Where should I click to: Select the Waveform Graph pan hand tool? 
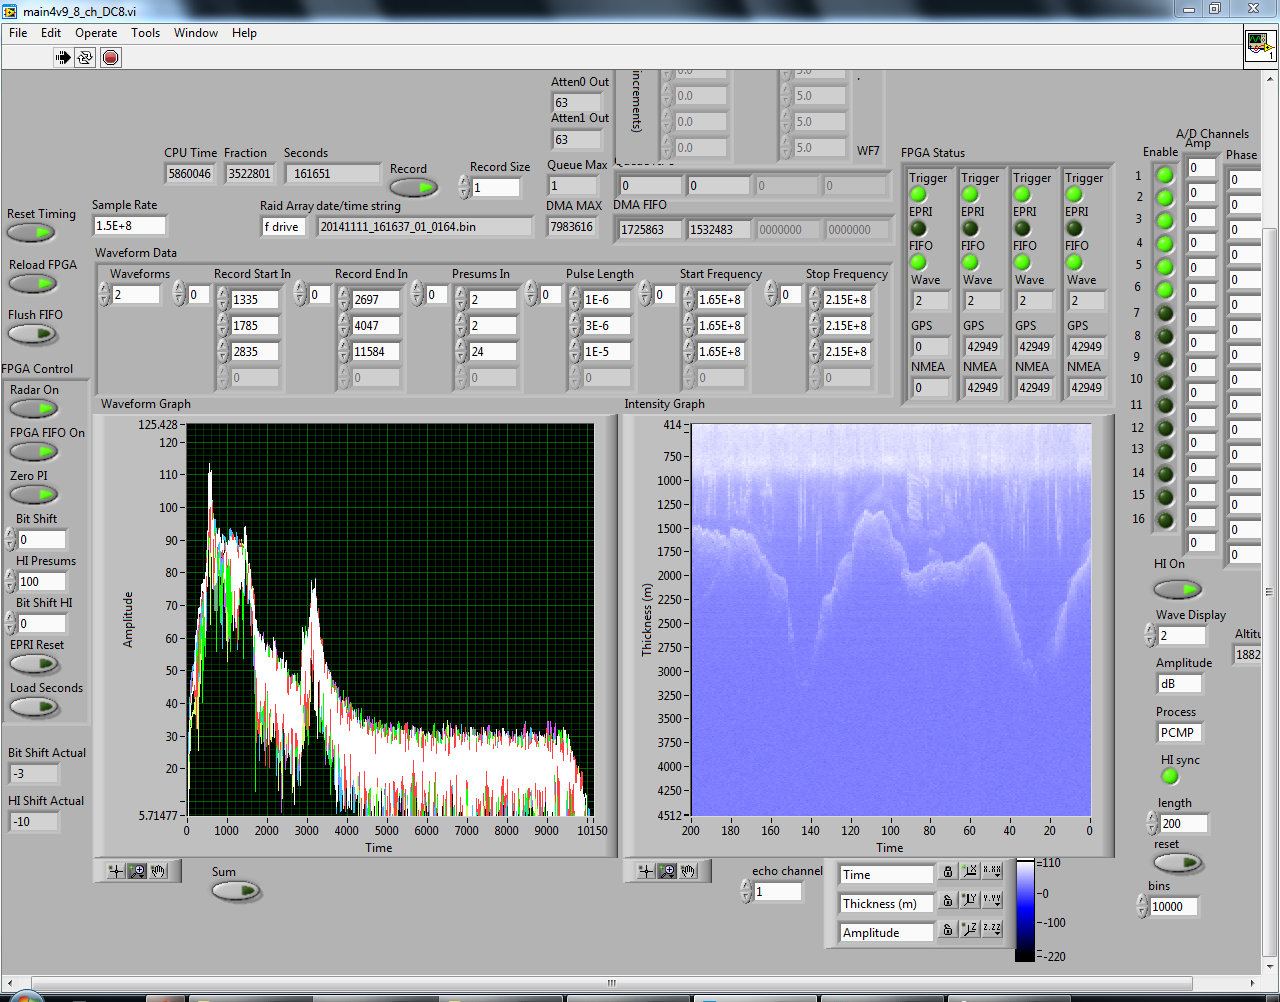click(x=158, y=871)
